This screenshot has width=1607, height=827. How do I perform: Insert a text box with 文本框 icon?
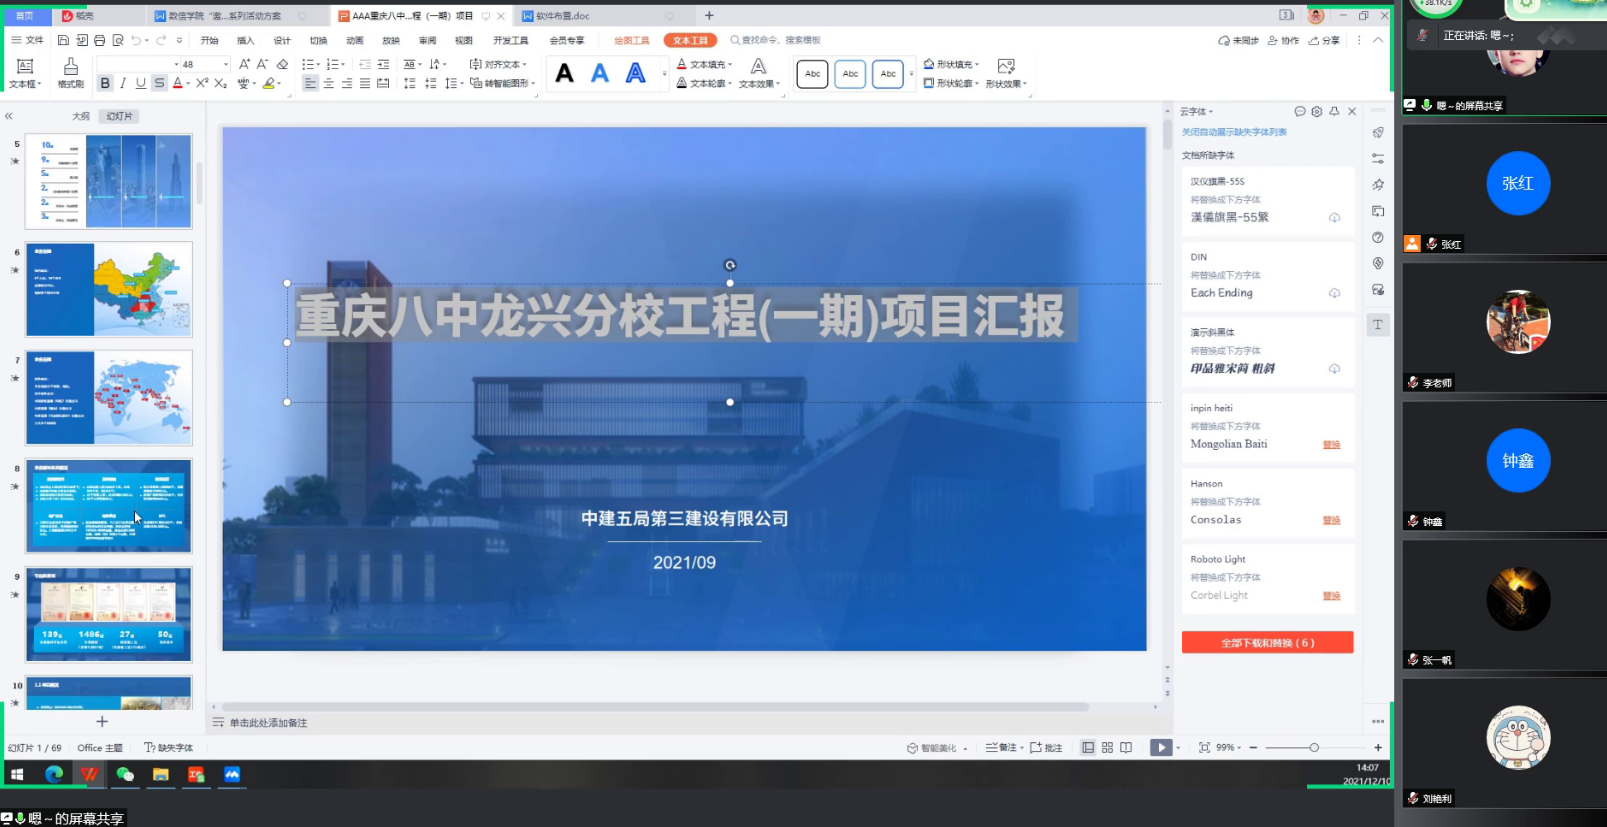(x=25, y=72)
